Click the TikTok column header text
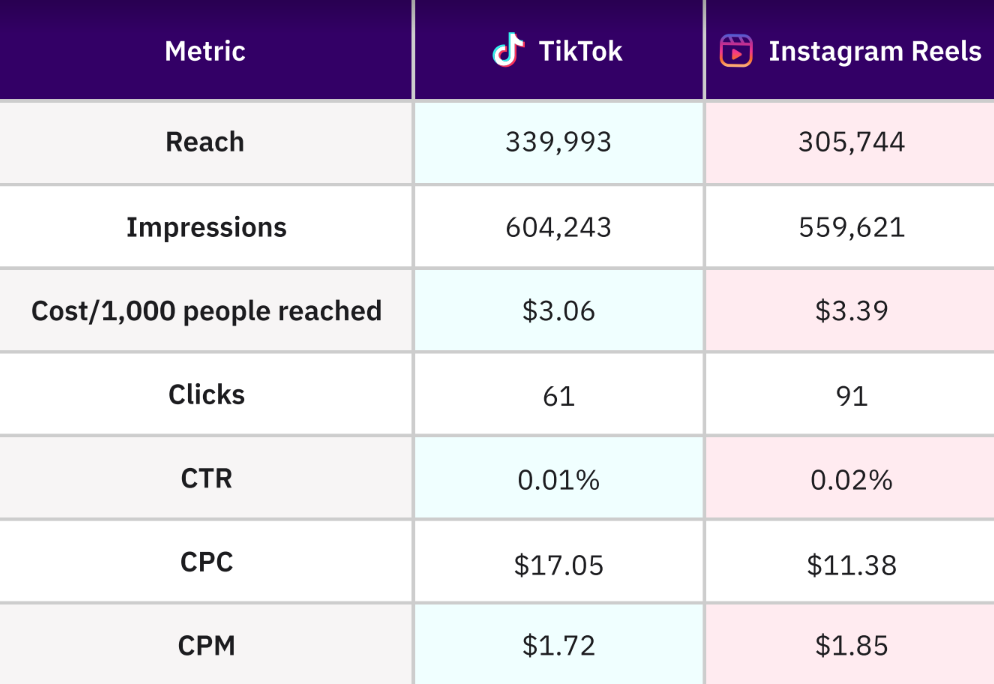Viewport: 994px width, 684px height. click(x=580, y=51)
